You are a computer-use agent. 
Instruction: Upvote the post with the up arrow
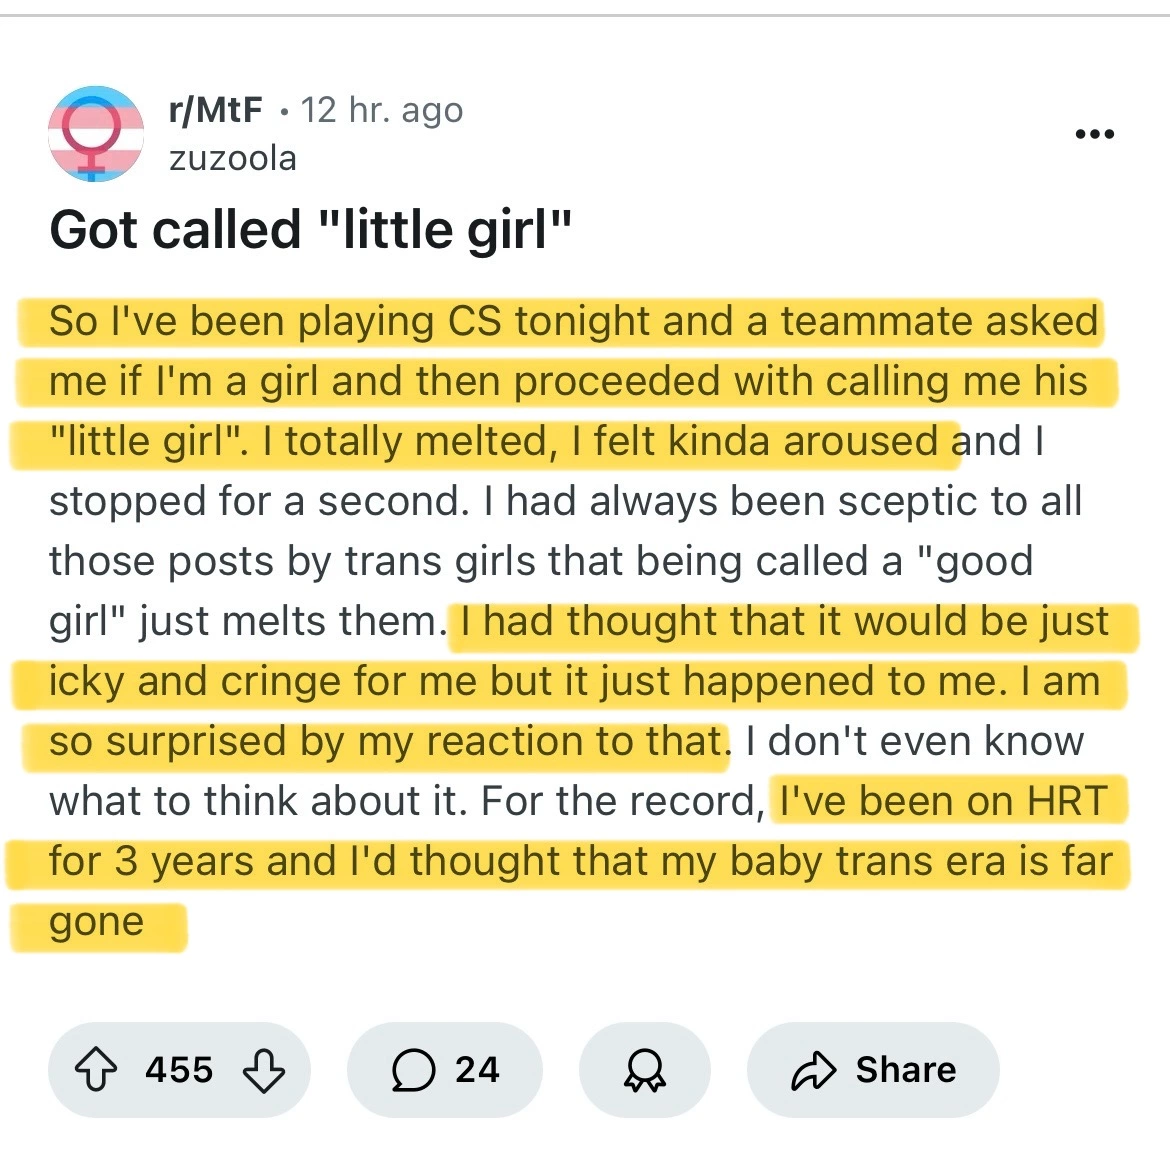[x=96, y=1070]
